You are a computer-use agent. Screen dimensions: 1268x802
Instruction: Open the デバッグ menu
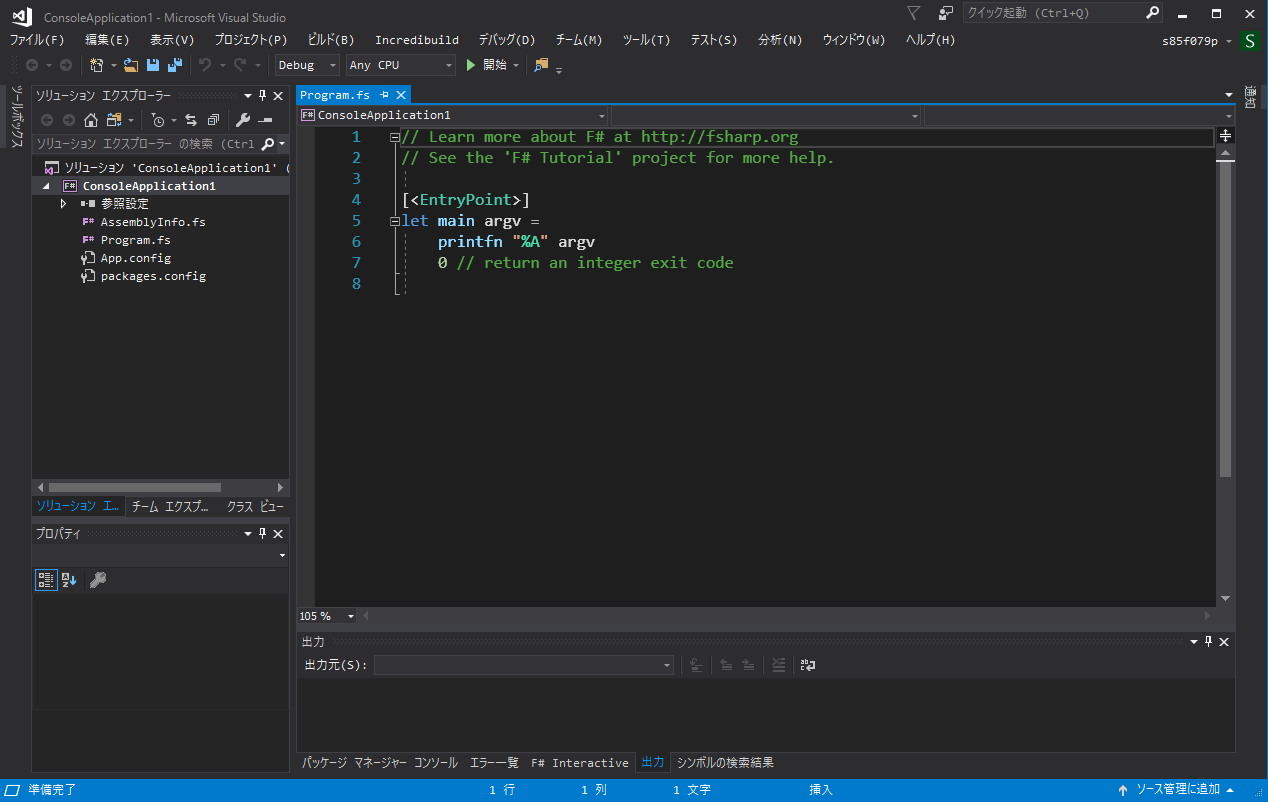click(506, 40)
